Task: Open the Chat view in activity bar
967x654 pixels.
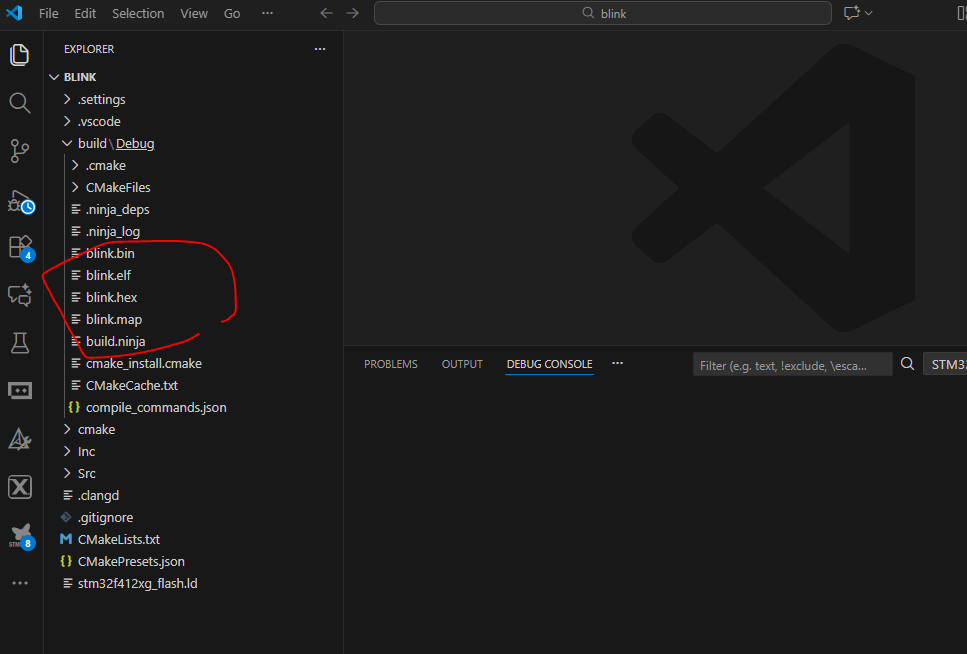Action: tap(20, 295)
